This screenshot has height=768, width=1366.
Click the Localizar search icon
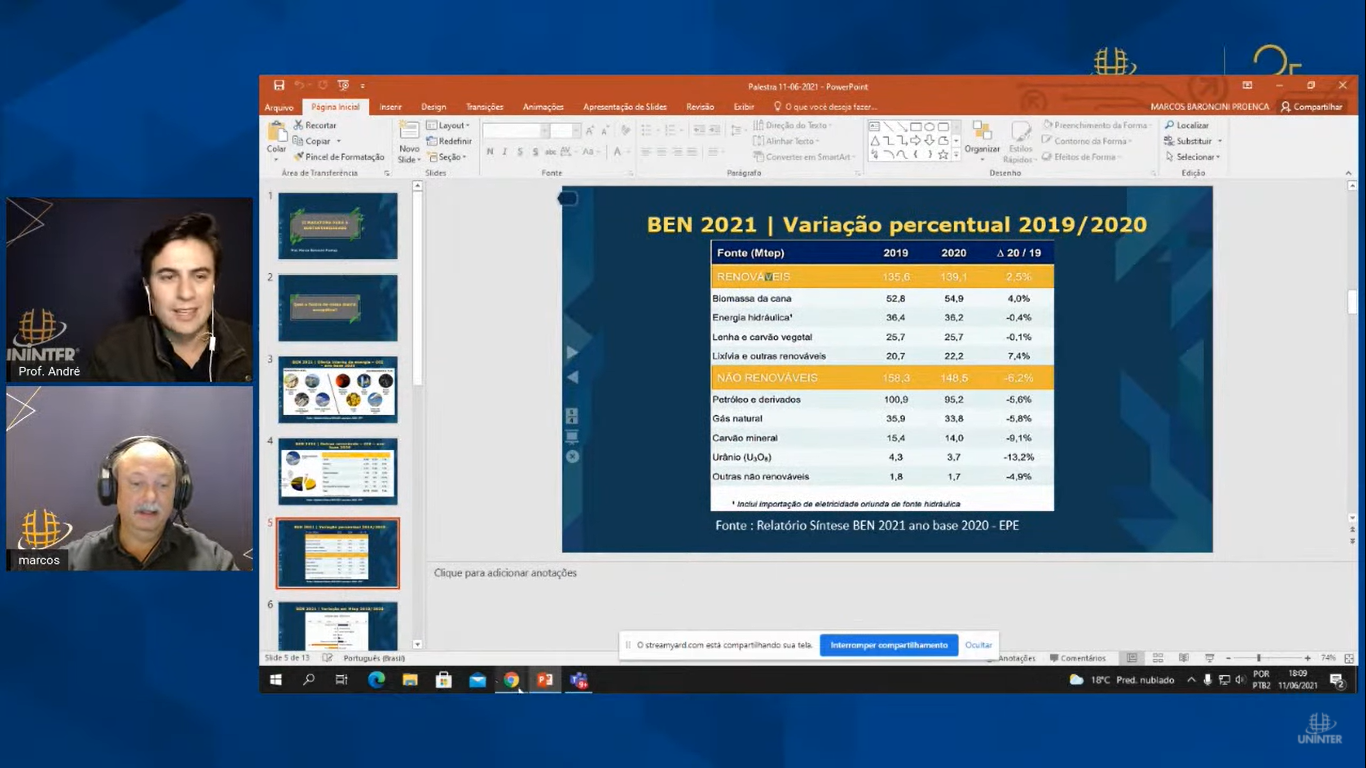[1187, 125]
